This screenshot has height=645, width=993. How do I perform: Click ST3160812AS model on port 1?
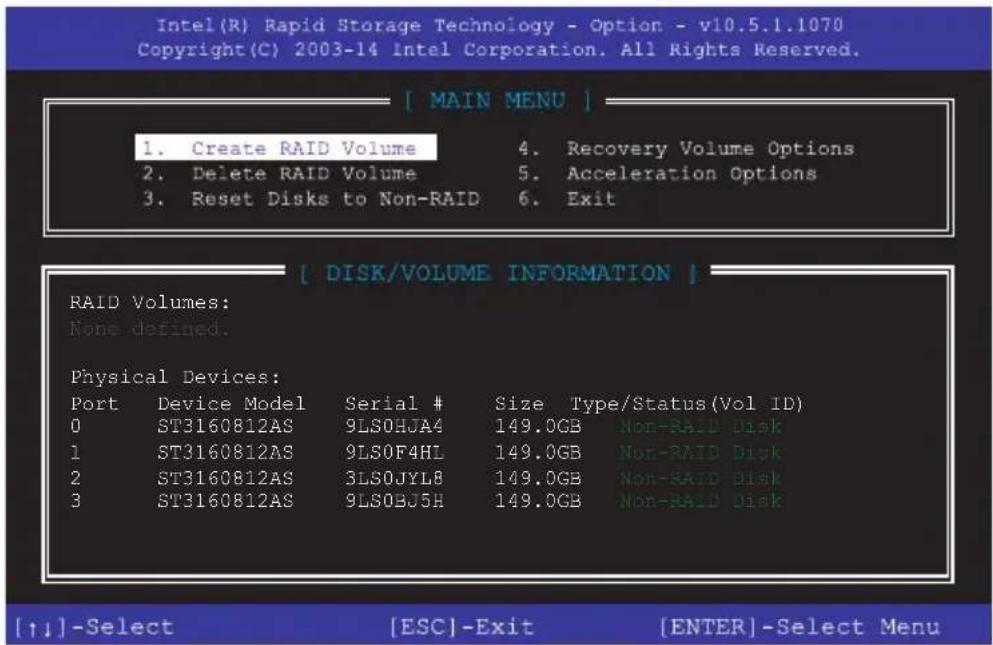225,452
